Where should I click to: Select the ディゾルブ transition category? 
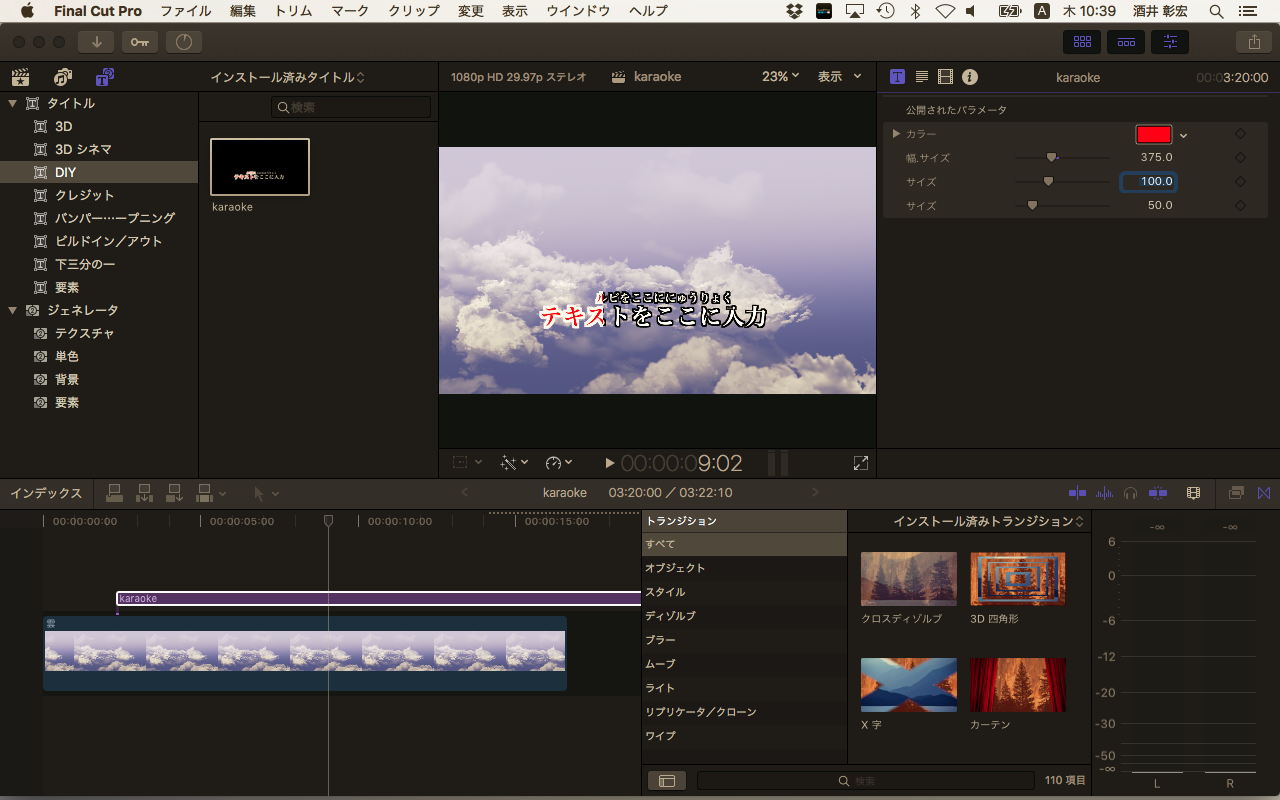coord(670,616)
